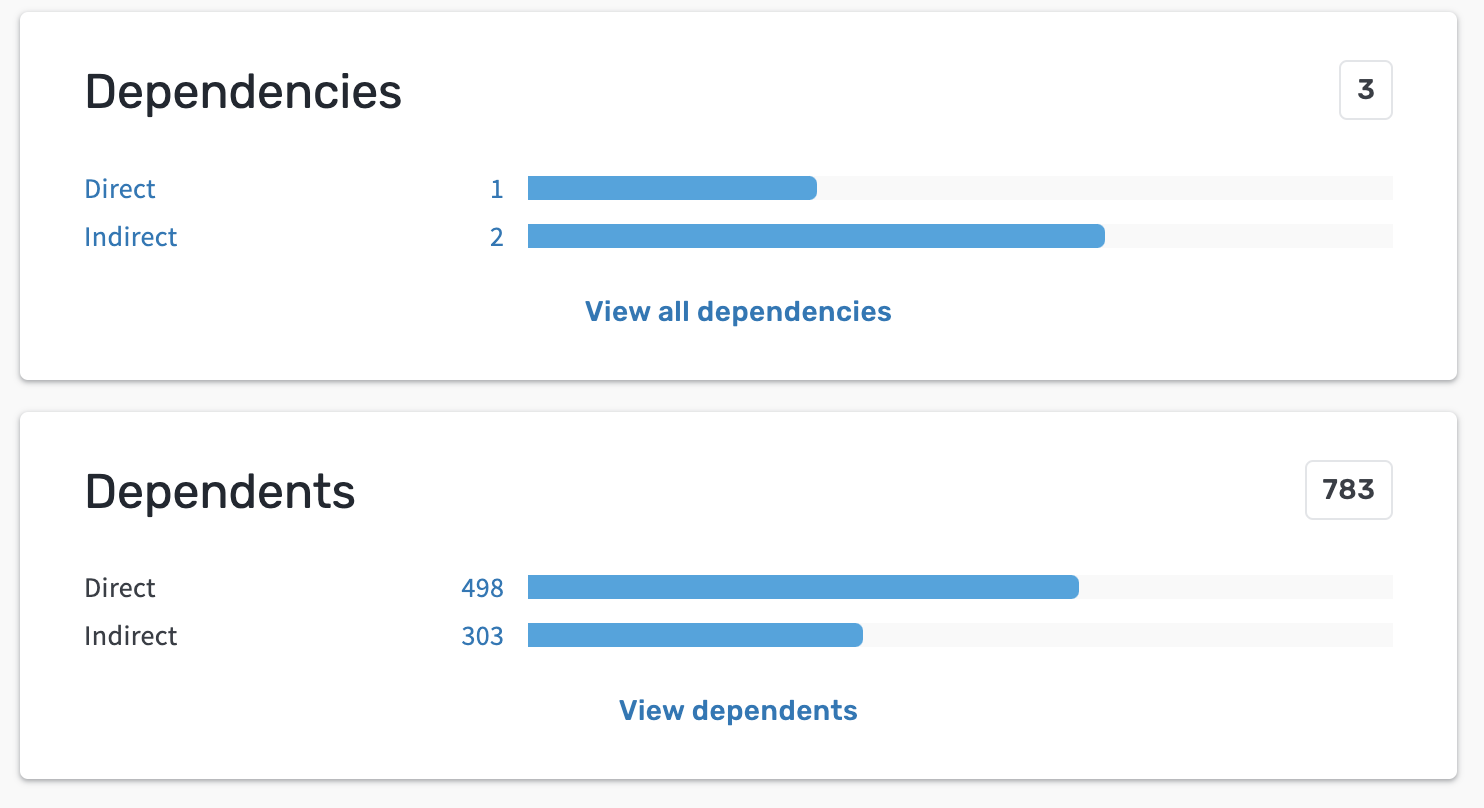The image size is (1484, 808).
Task: Open the 498 direct dependents count
Action: coord(482,587)
